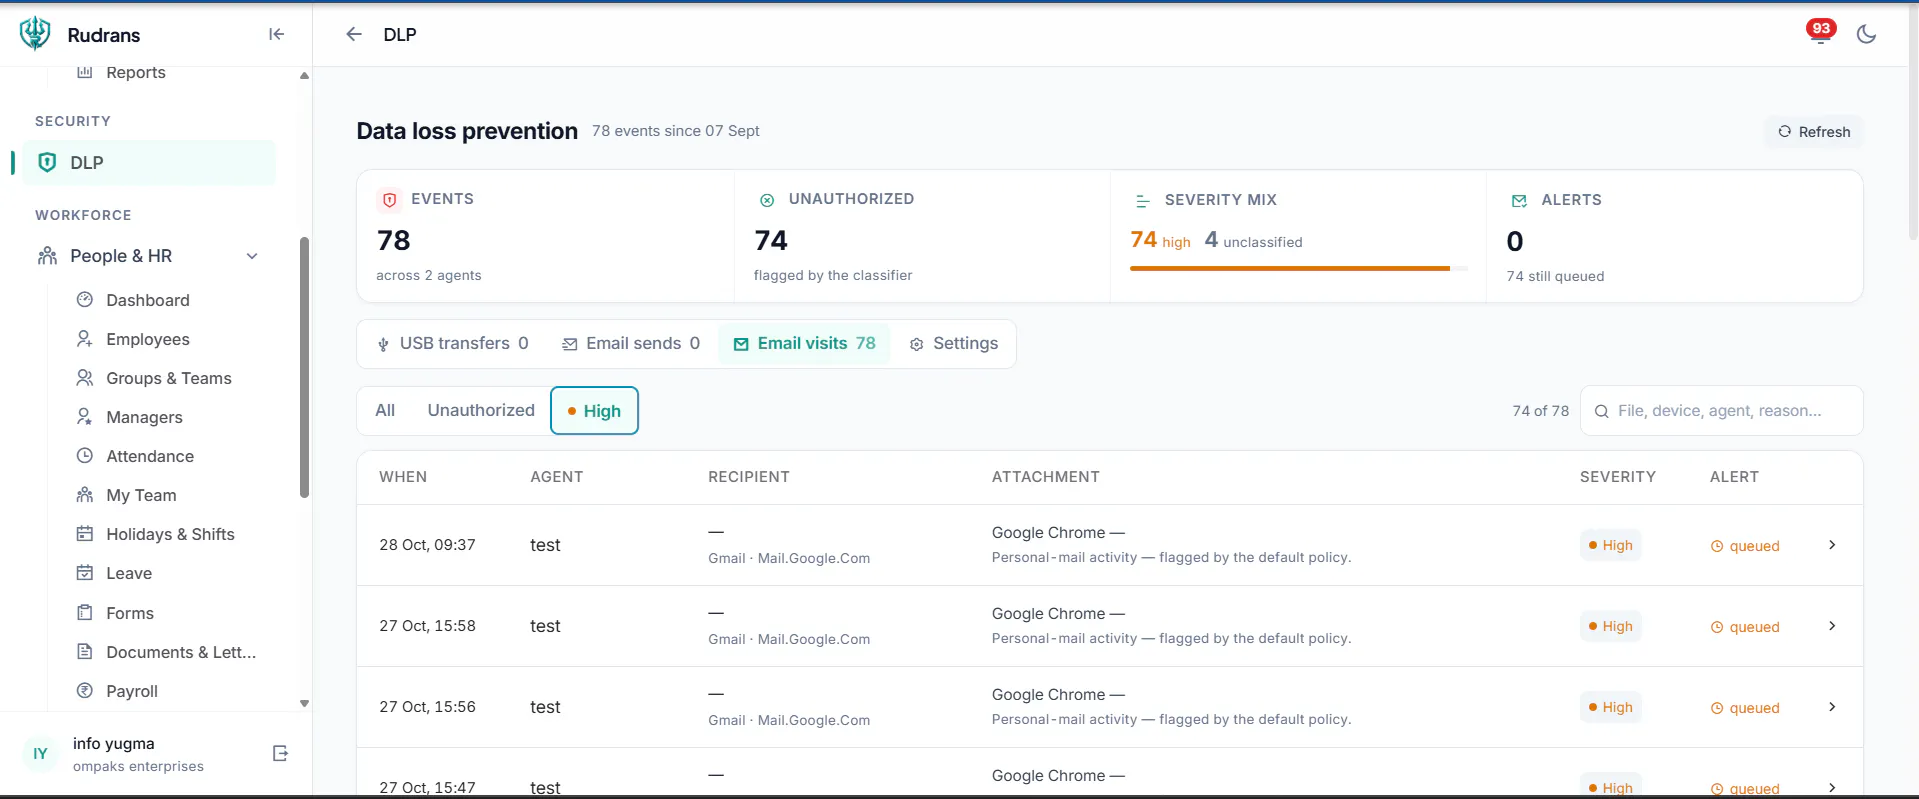Switch to the USB transfers tab
Image resolution: width=1919 pixels, height=799 pixels.
452,343
